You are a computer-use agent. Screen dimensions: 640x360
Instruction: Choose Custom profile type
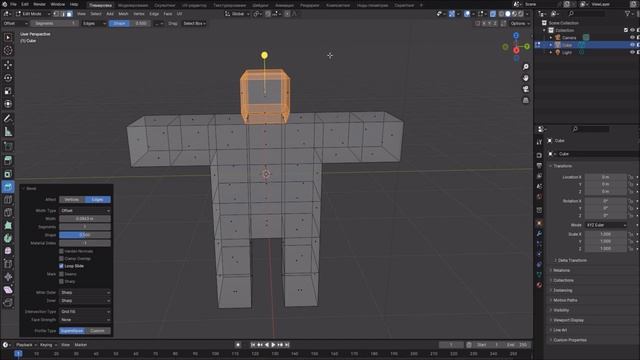(98, 331)
